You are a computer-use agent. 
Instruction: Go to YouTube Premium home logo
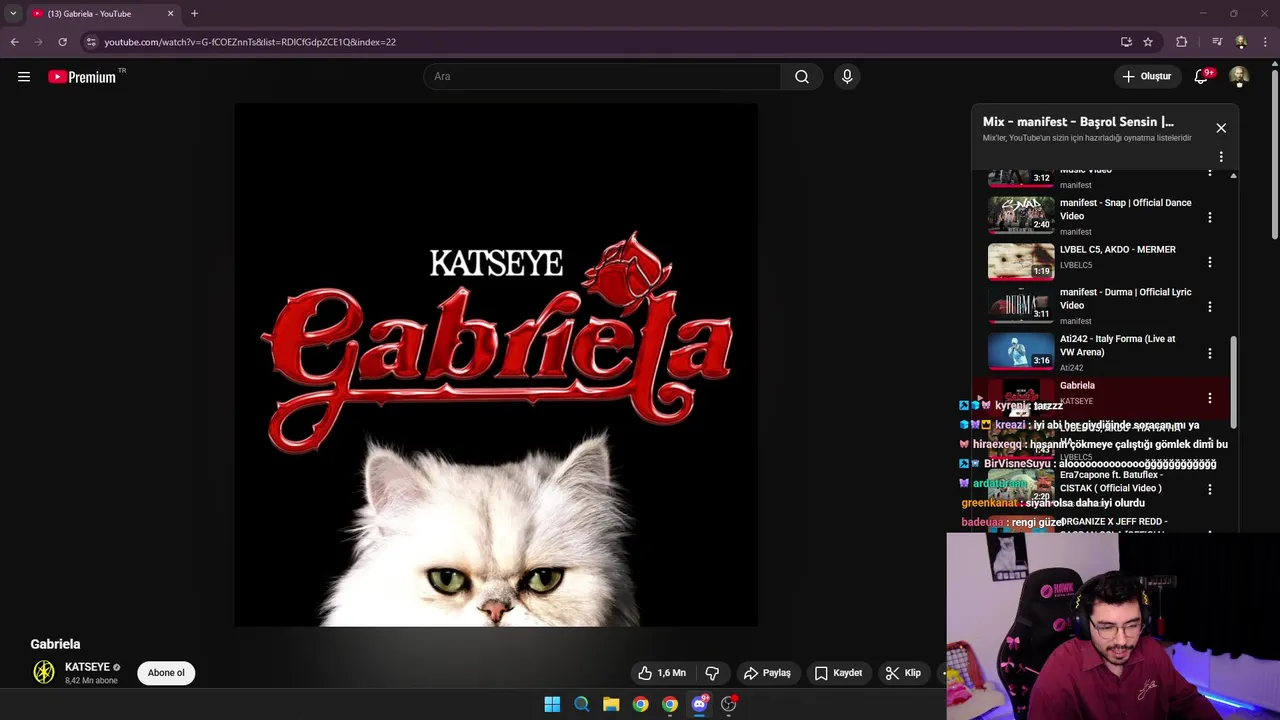pyautogui.click(x=83, y=77)
